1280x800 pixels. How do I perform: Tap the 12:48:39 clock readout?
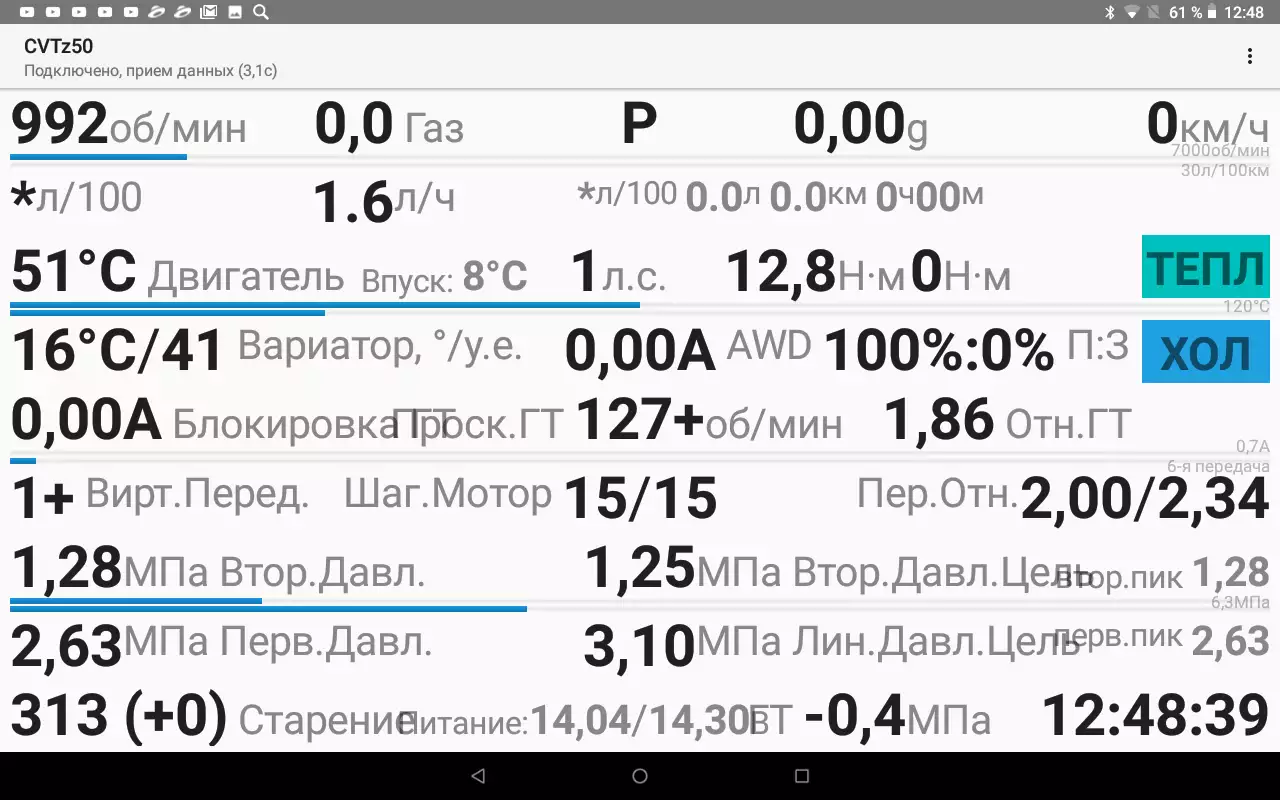pyautogui.click(x=1155, y=716)
